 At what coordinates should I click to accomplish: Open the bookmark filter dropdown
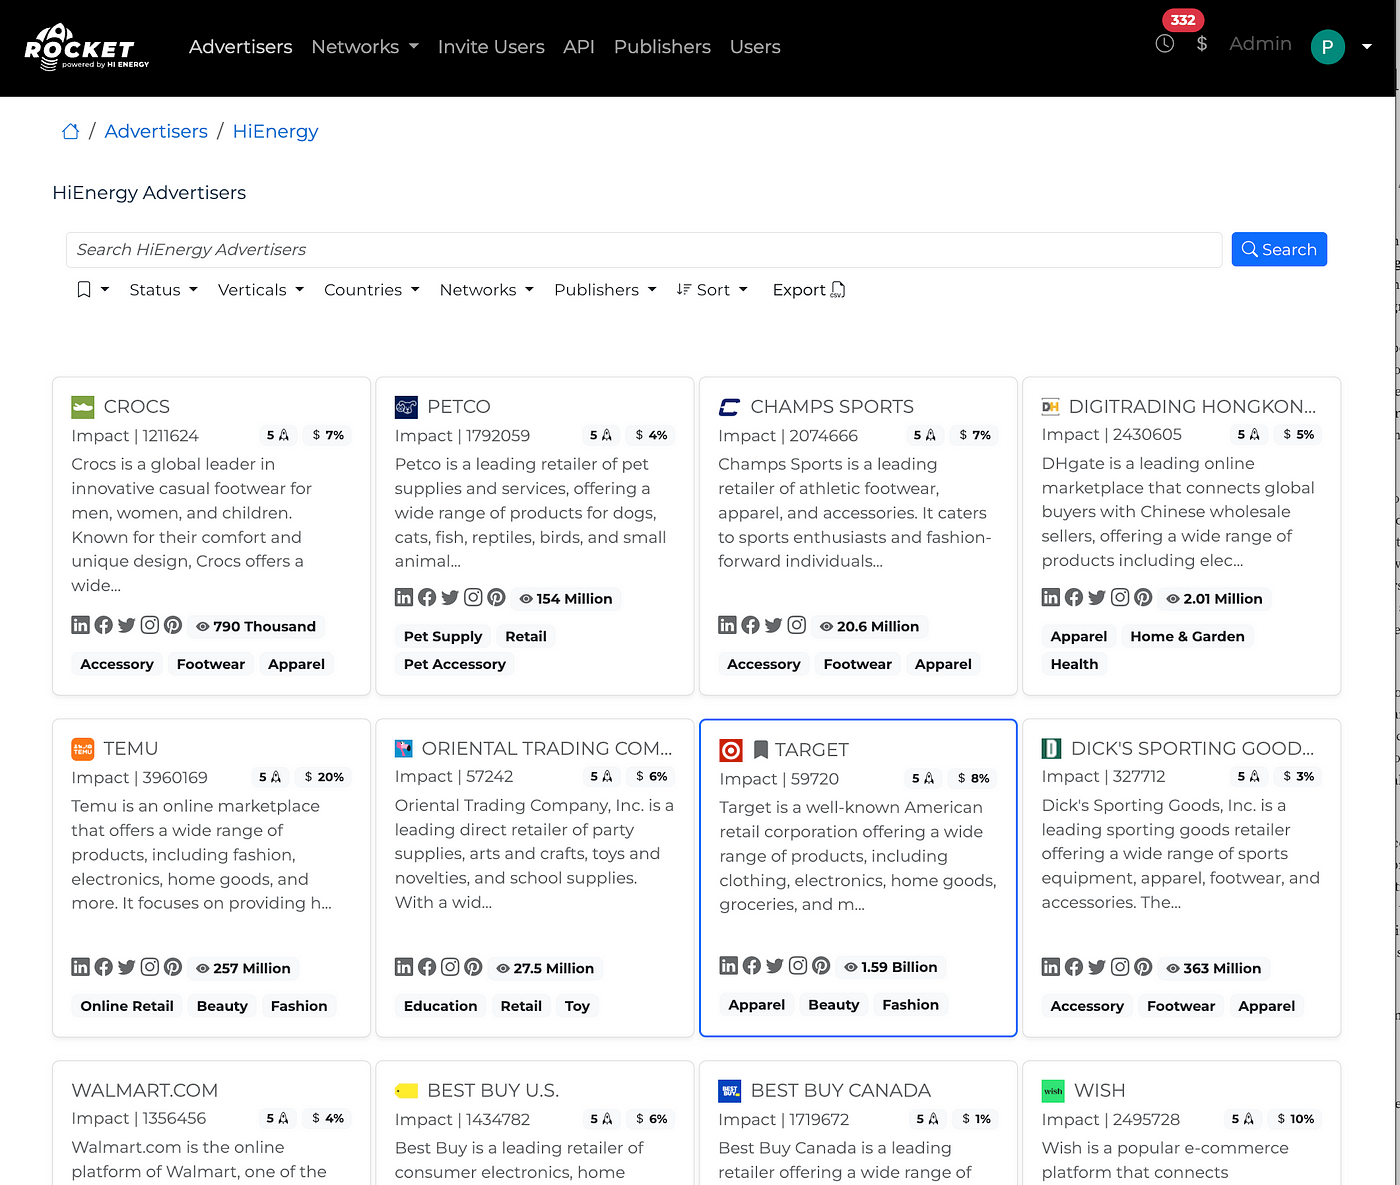coord(93,289)
